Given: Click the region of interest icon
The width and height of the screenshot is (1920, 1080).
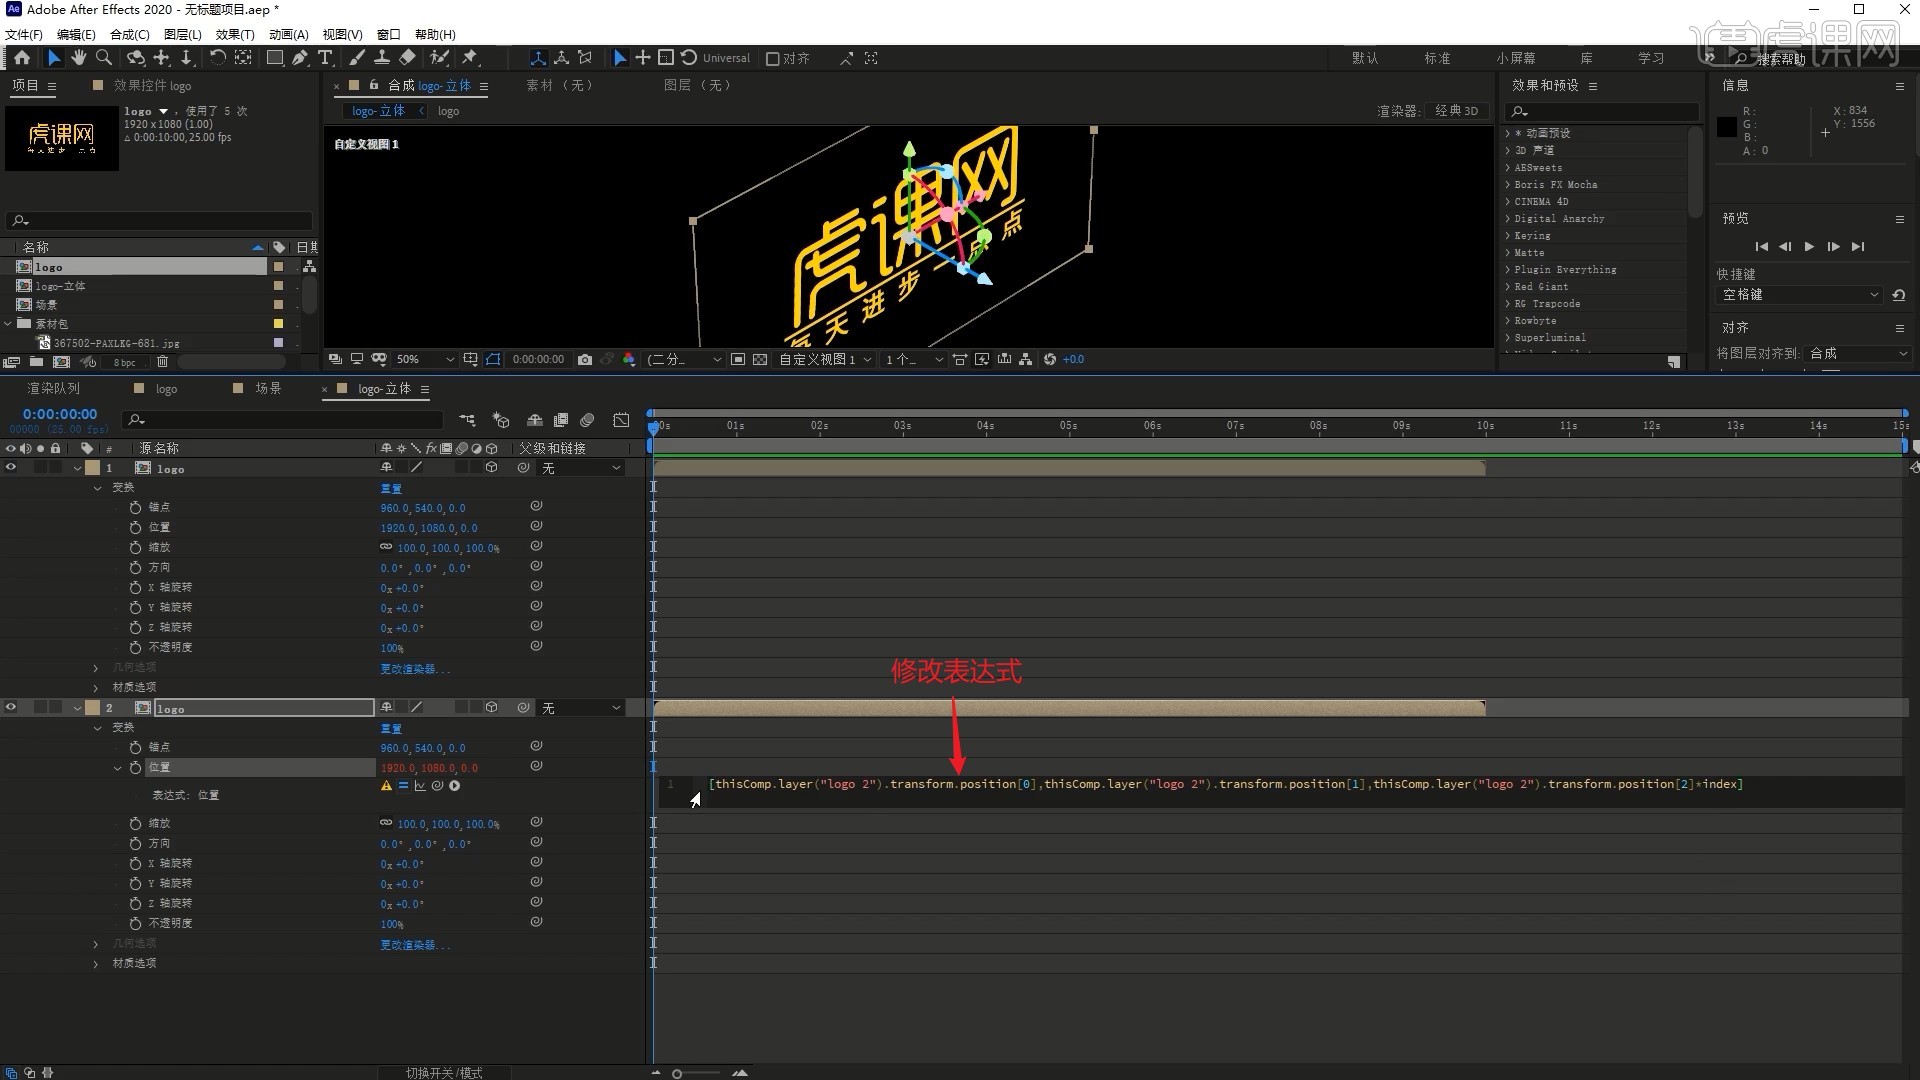Looking at the screenshot, I should click(738, 359).
